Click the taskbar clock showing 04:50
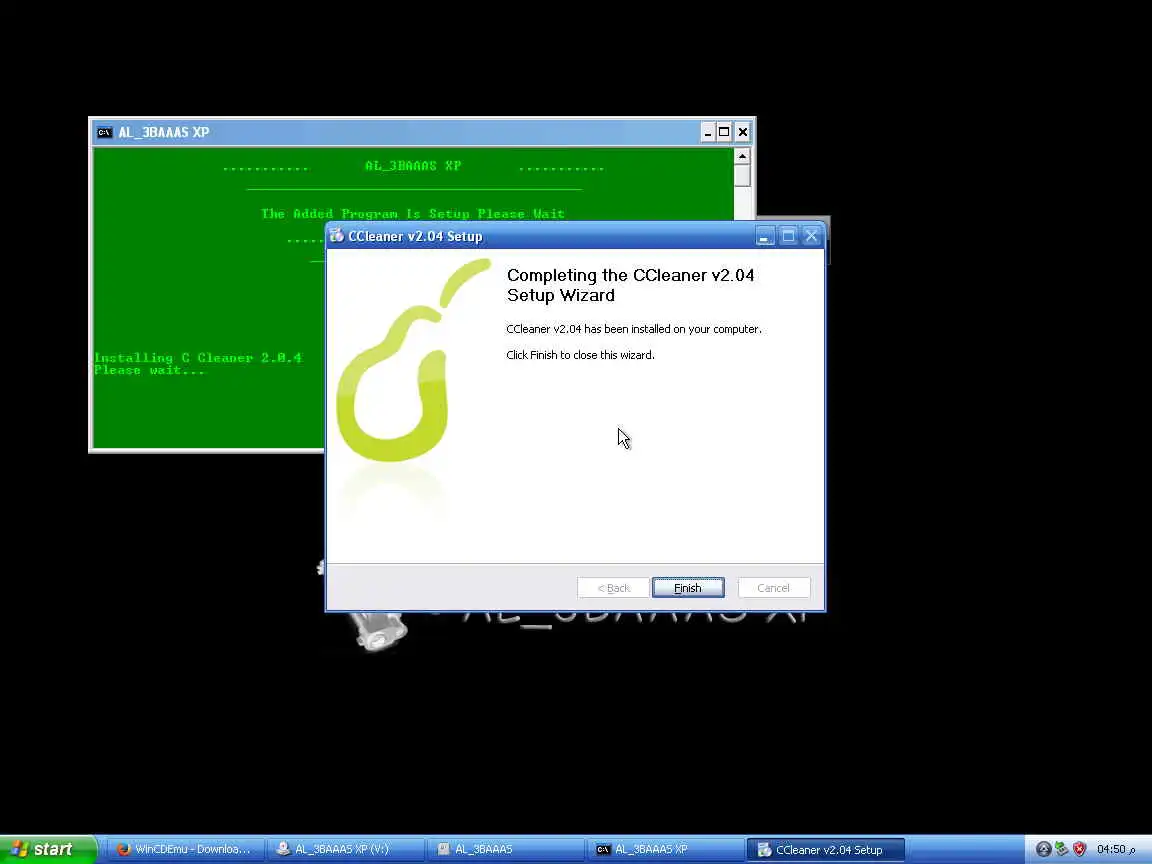The height and width of the screenshot is (864, 1152). point(1115,849)
